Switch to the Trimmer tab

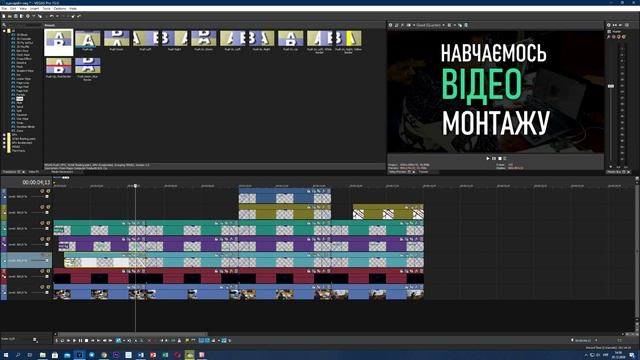pyautogui.click(x=423, y=172)
